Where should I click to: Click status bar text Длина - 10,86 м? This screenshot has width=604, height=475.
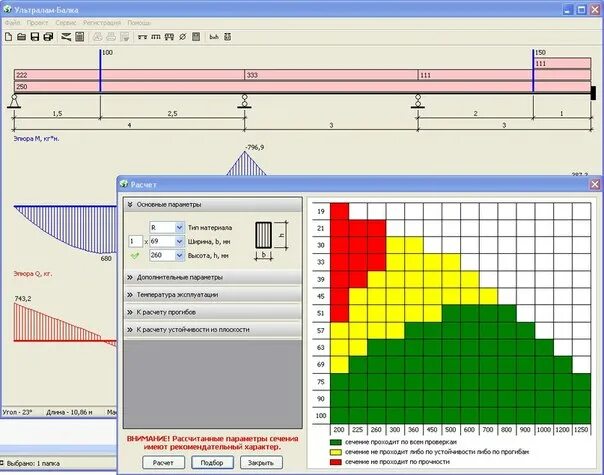pyautogui.click(x=69, y=412)
